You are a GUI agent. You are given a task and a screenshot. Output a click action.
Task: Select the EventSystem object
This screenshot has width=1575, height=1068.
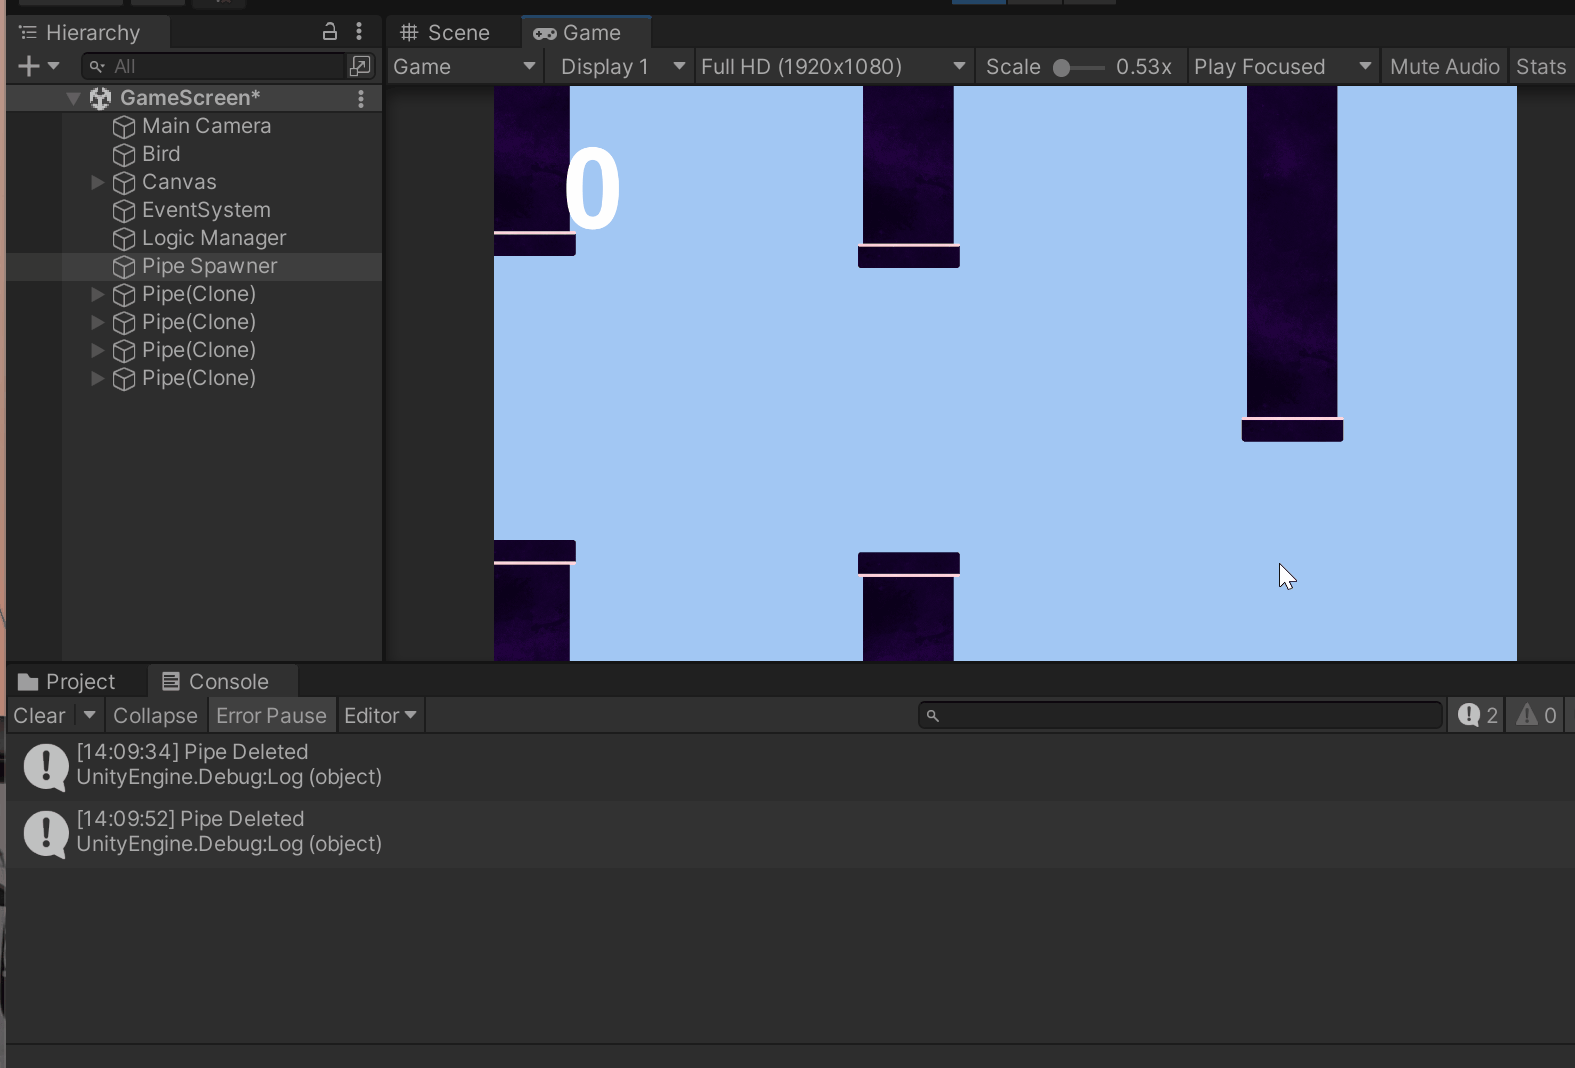206,210
